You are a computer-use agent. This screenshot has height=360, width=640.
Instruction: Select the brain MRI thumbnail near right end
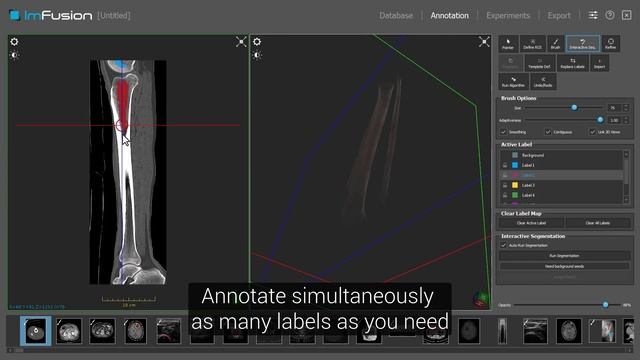point(569,331)
